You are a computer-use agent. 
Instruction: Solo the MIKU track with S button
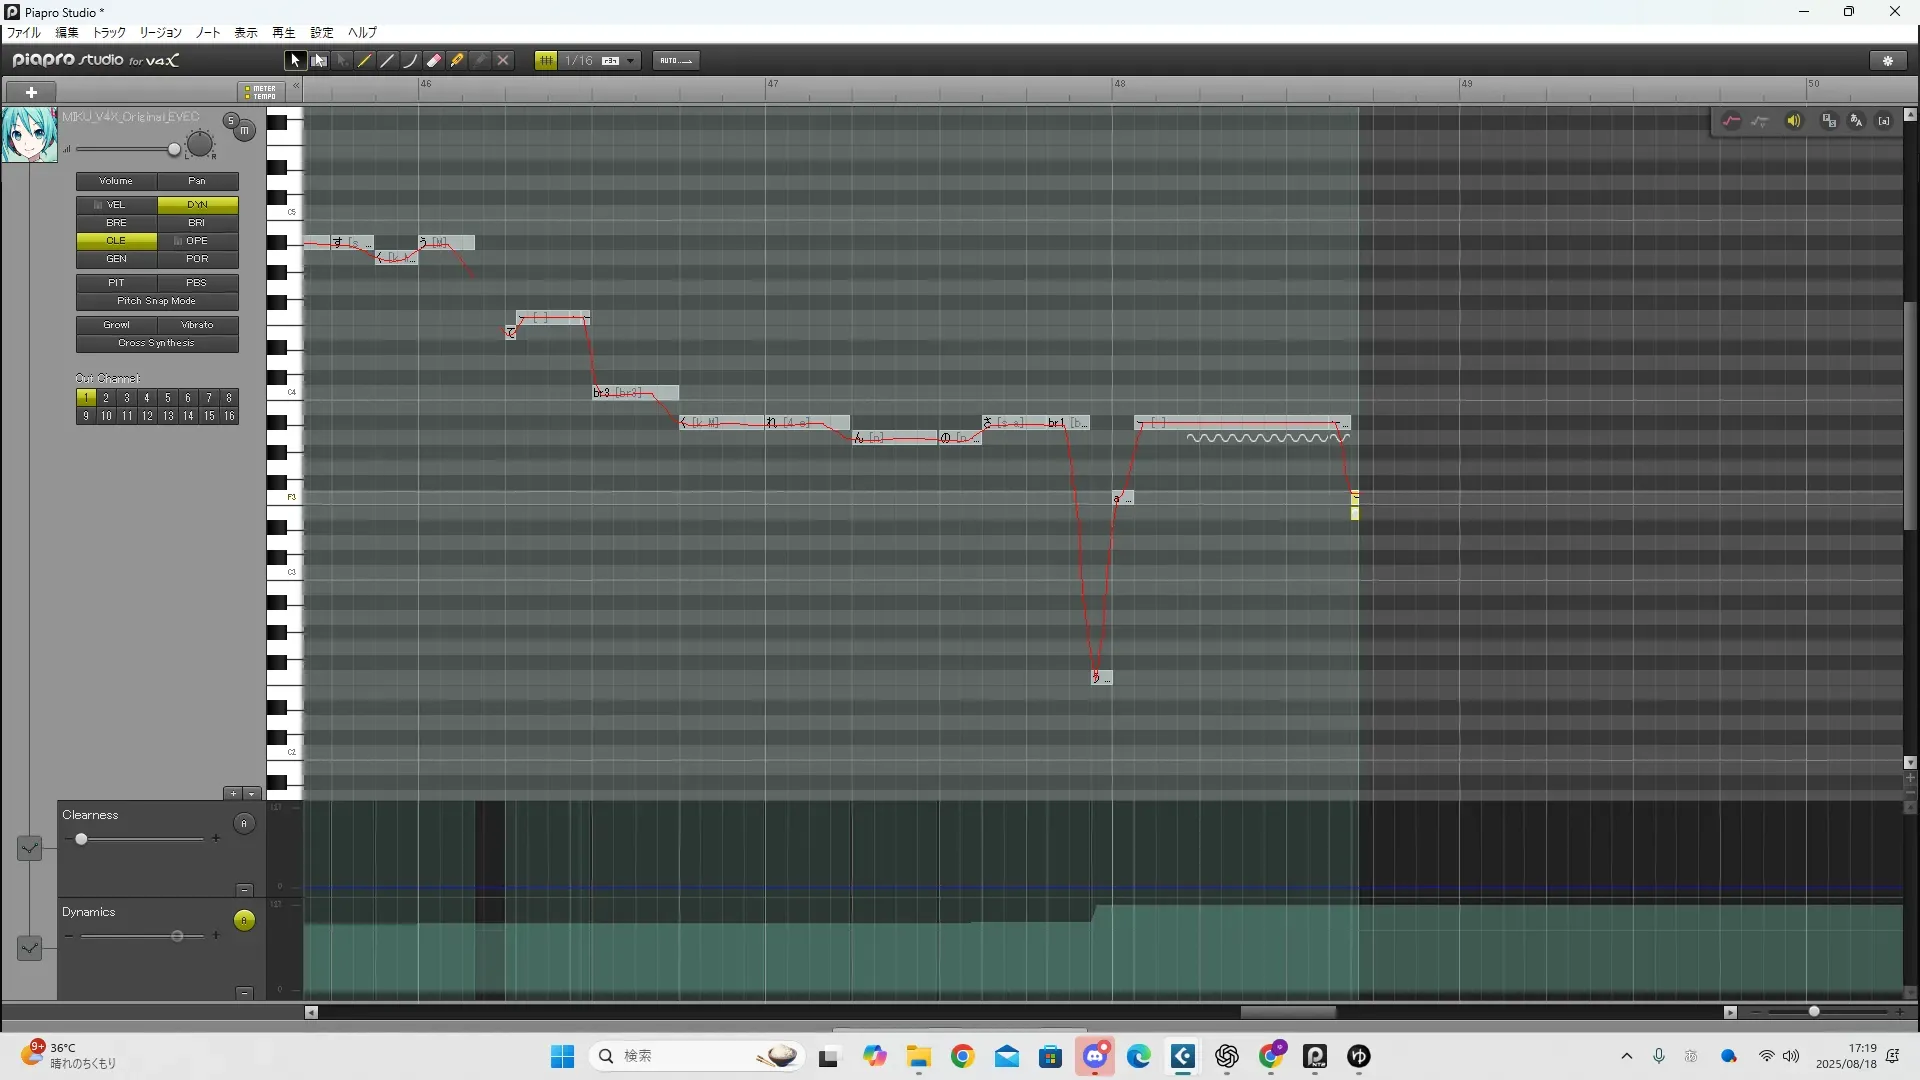click(x=231, y=121)
